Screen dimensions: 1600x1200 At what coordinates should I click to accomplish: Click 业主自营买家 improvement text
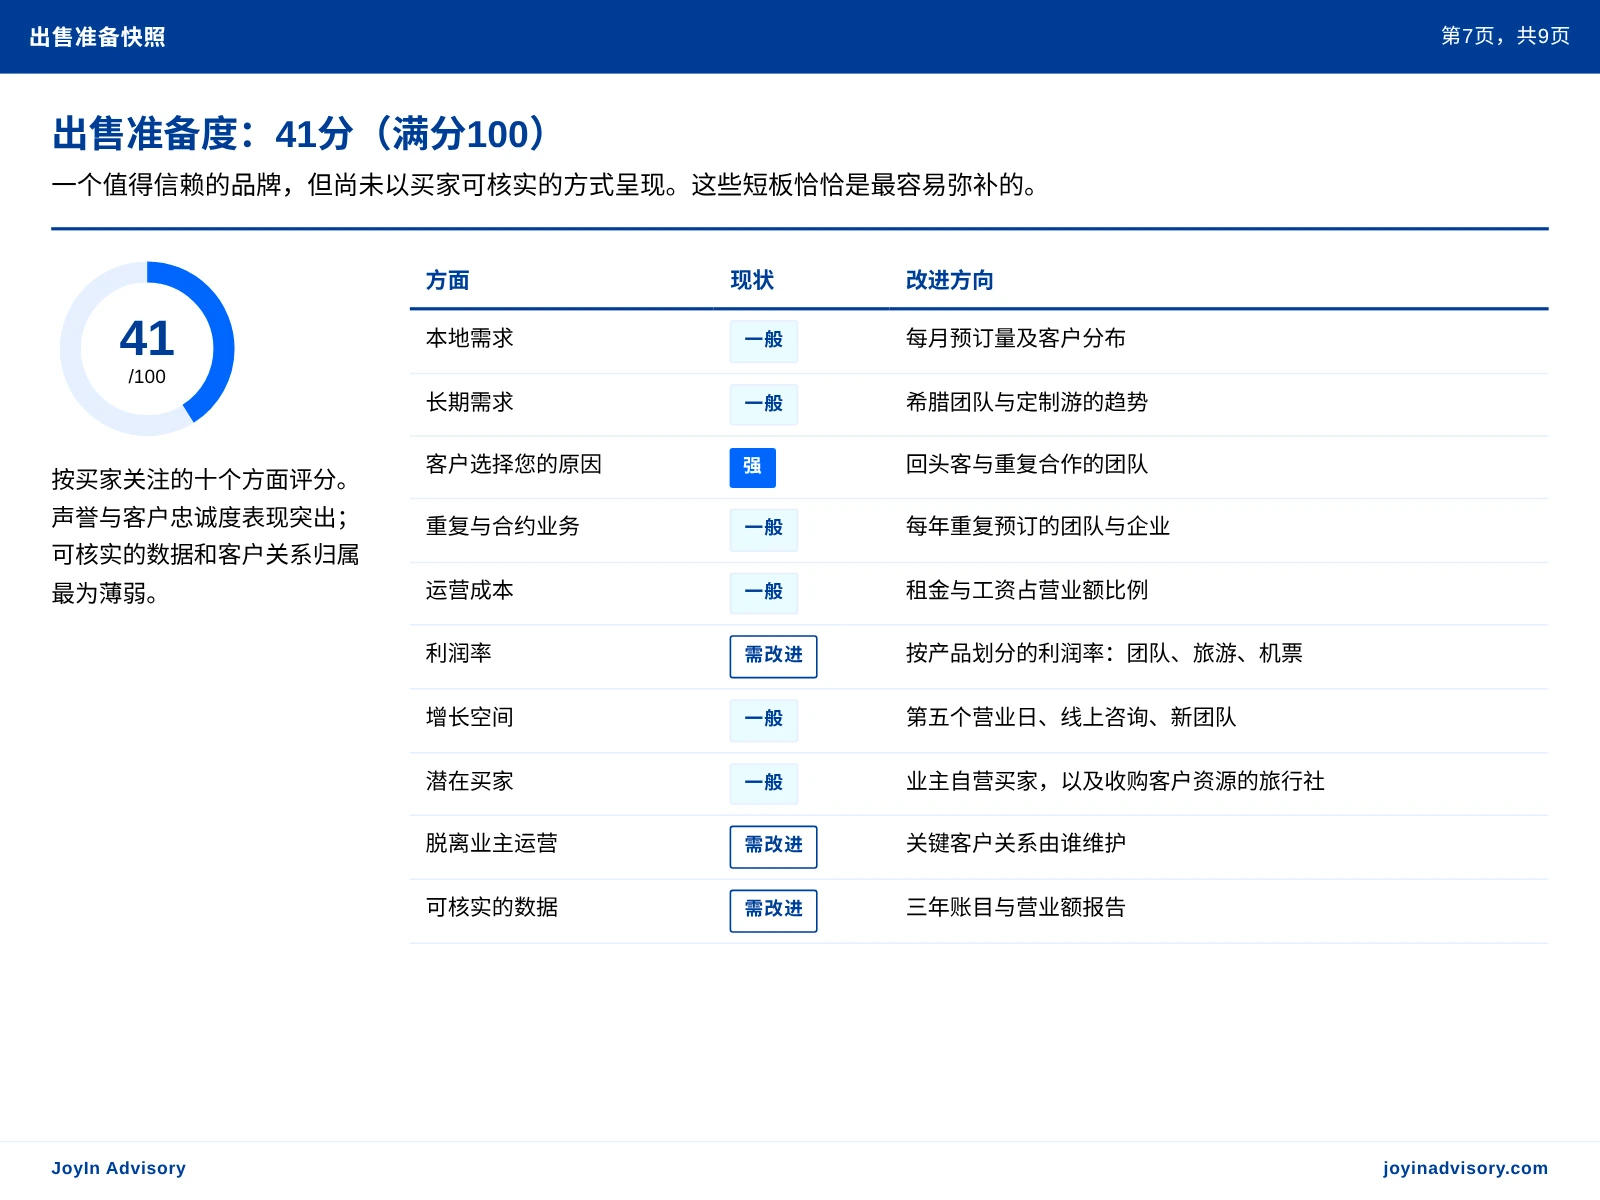[x=1115, y=782]
